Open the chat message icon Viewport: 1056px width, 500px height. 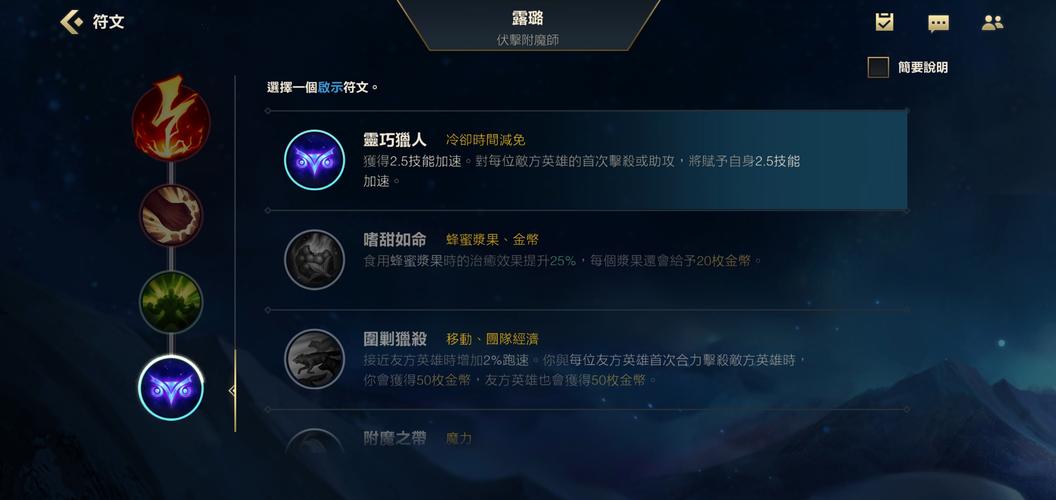click(938, 23)
